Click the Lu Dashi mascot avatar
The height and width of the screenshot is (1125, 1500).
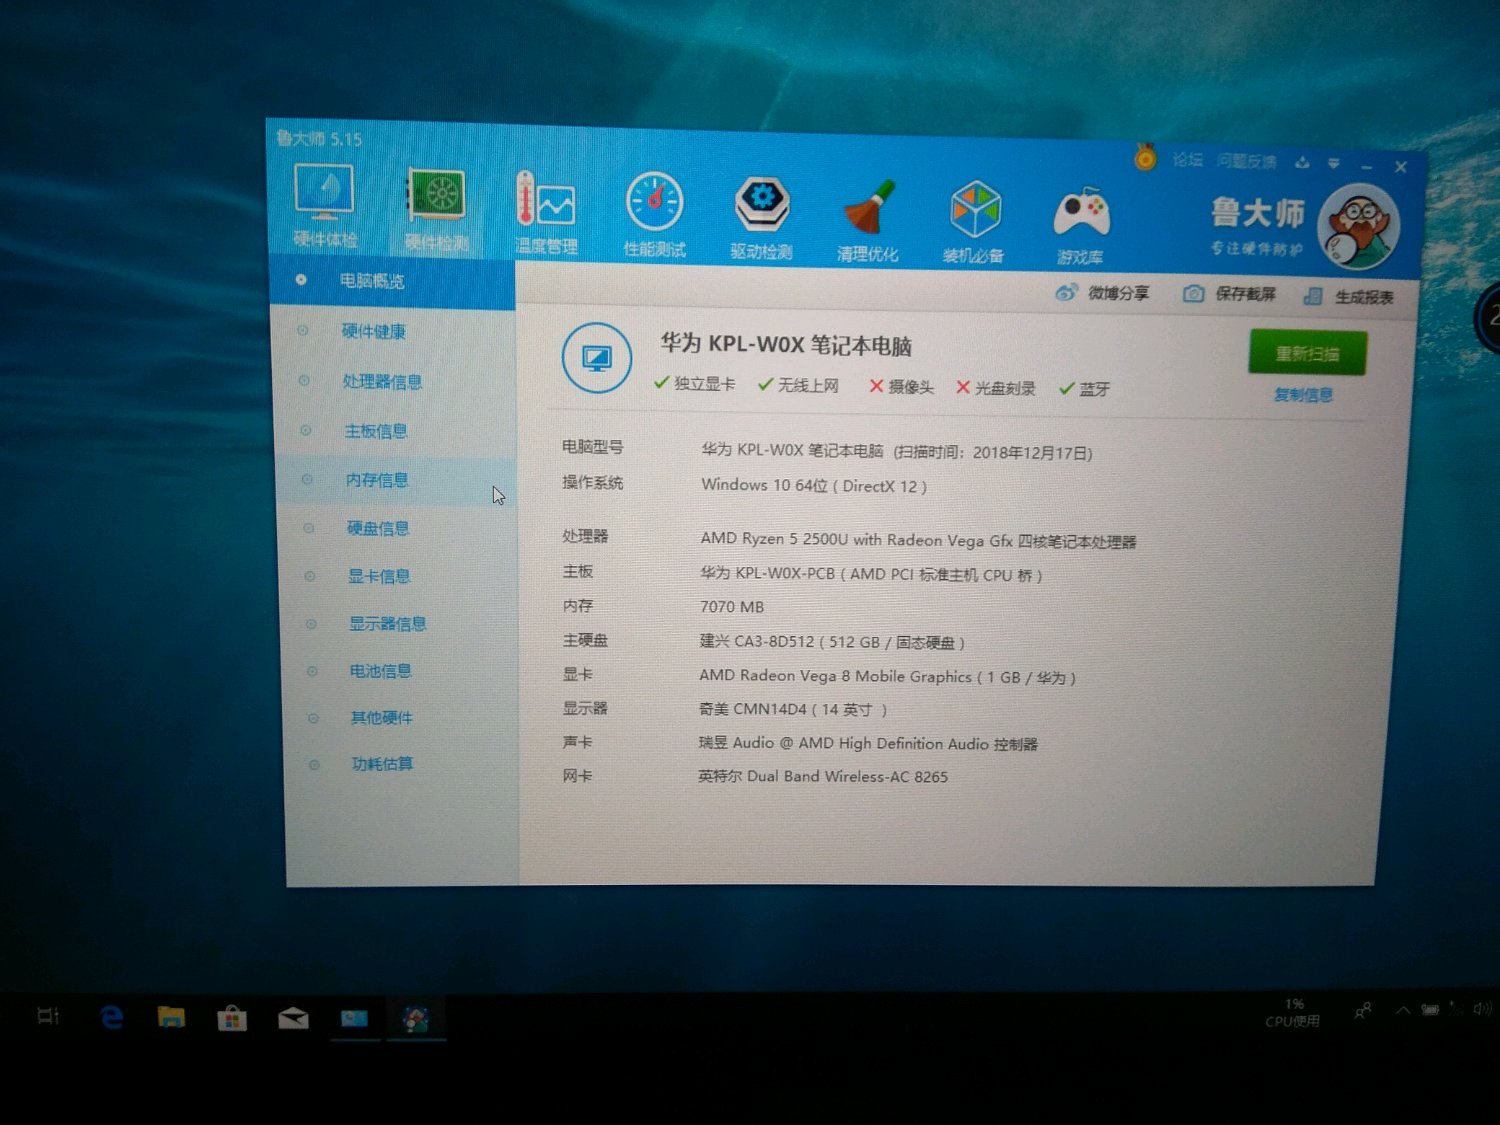click(1357, 228)
